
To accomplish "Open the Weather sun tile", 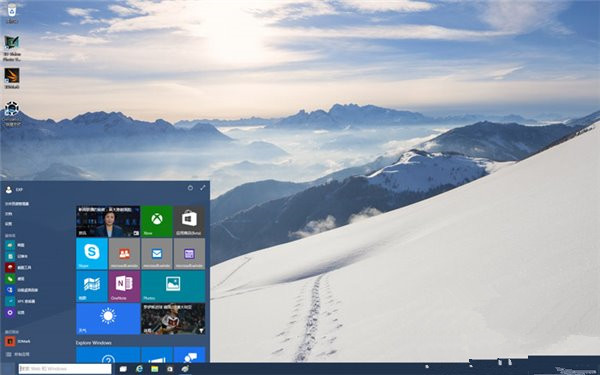I will click(x=108, y=319).
